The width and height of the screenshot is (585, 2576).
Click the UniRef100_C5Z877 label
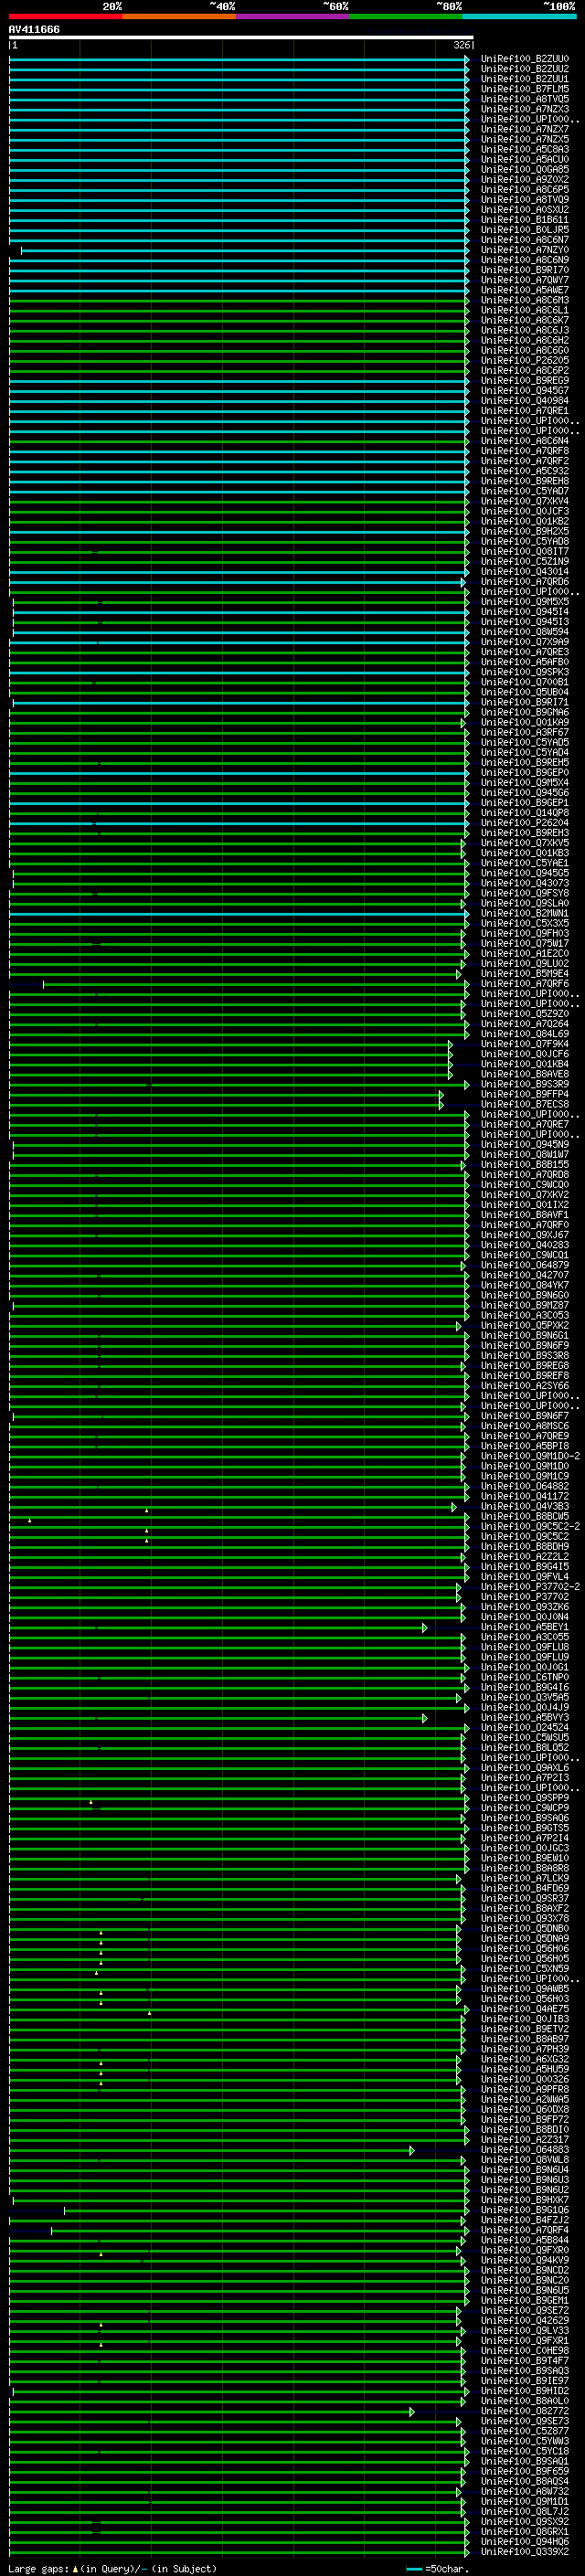click(x=525, y=2431)
